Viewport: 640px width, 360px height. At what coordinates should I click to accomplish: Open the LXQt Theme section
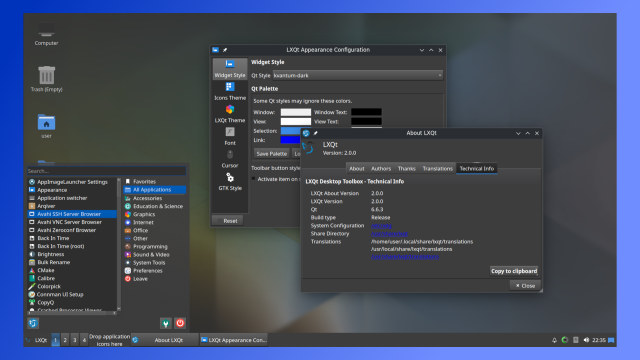point(230,113)
